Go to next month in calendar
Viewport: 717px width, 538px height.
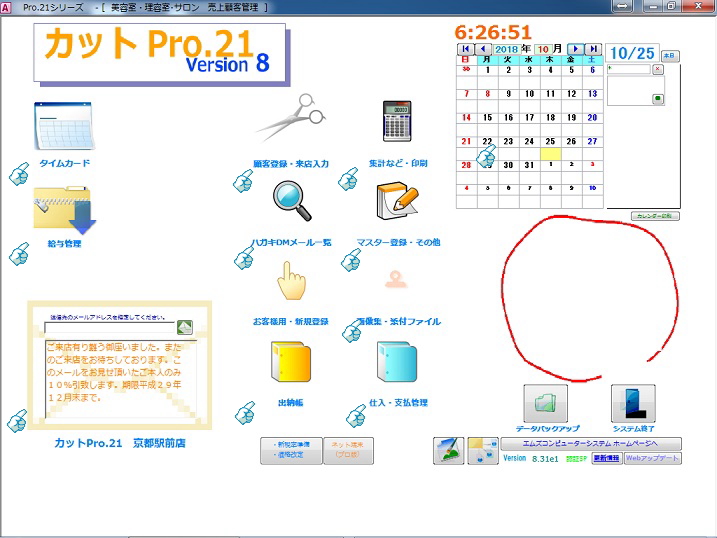[x=576, y=49]
